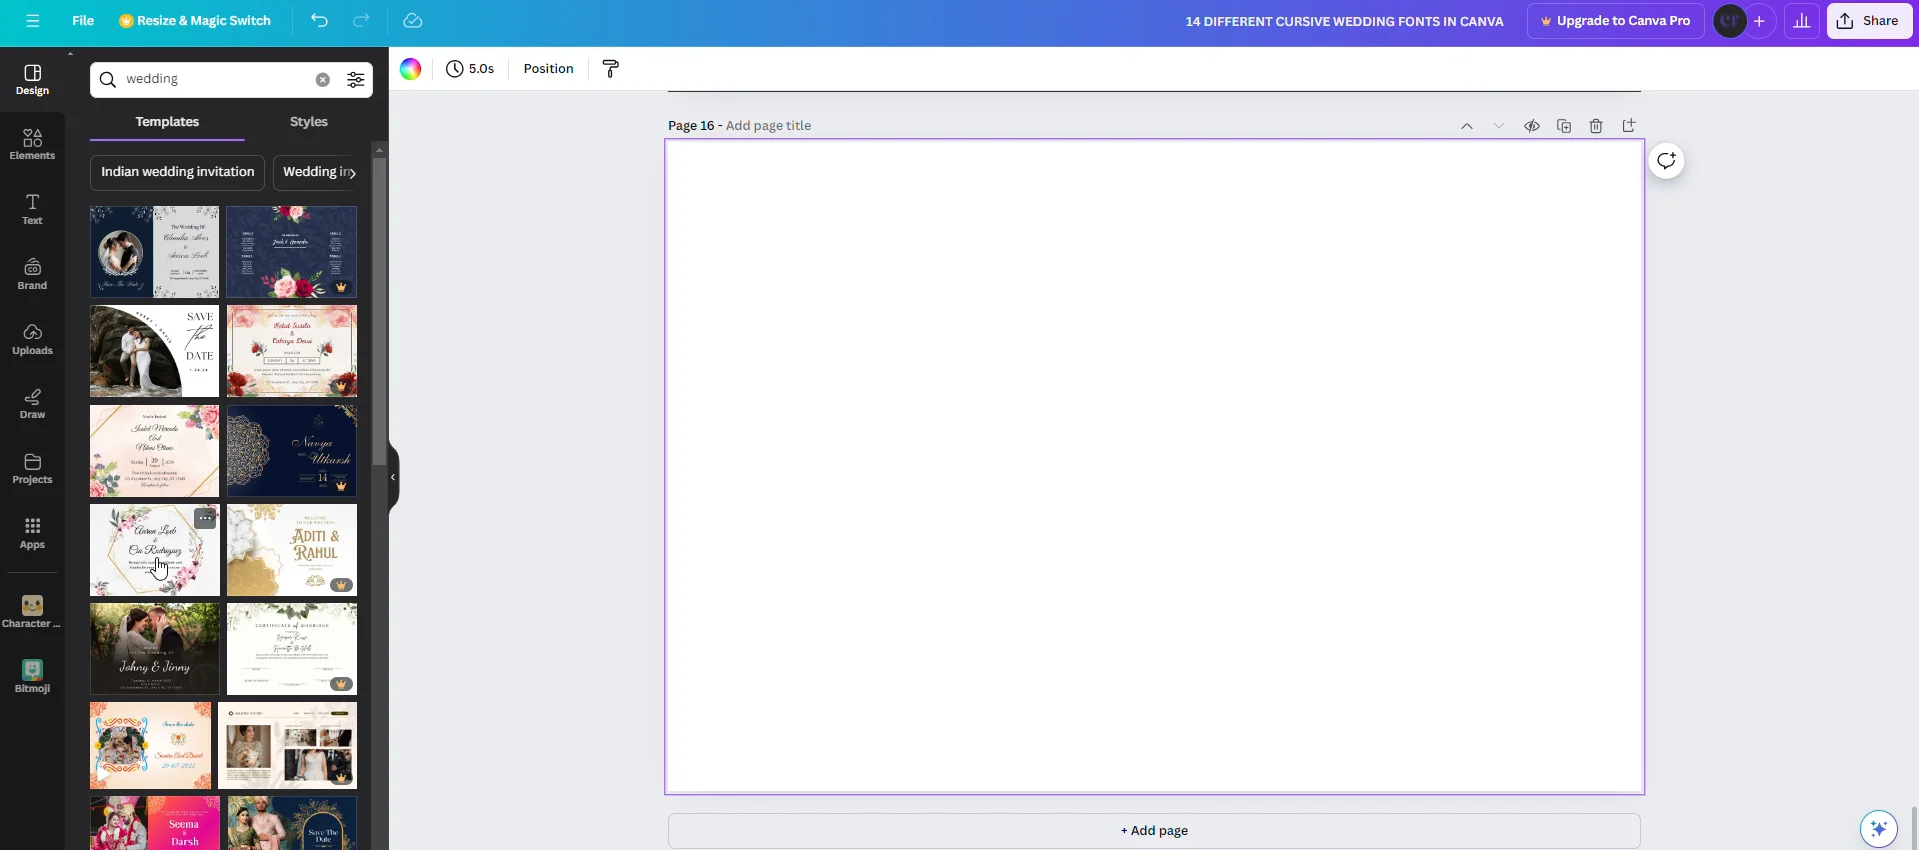Collapse the side panel using arrow handle
Image resolution: width=1919 pixels, height=850 pixels.
click(393, 477)
